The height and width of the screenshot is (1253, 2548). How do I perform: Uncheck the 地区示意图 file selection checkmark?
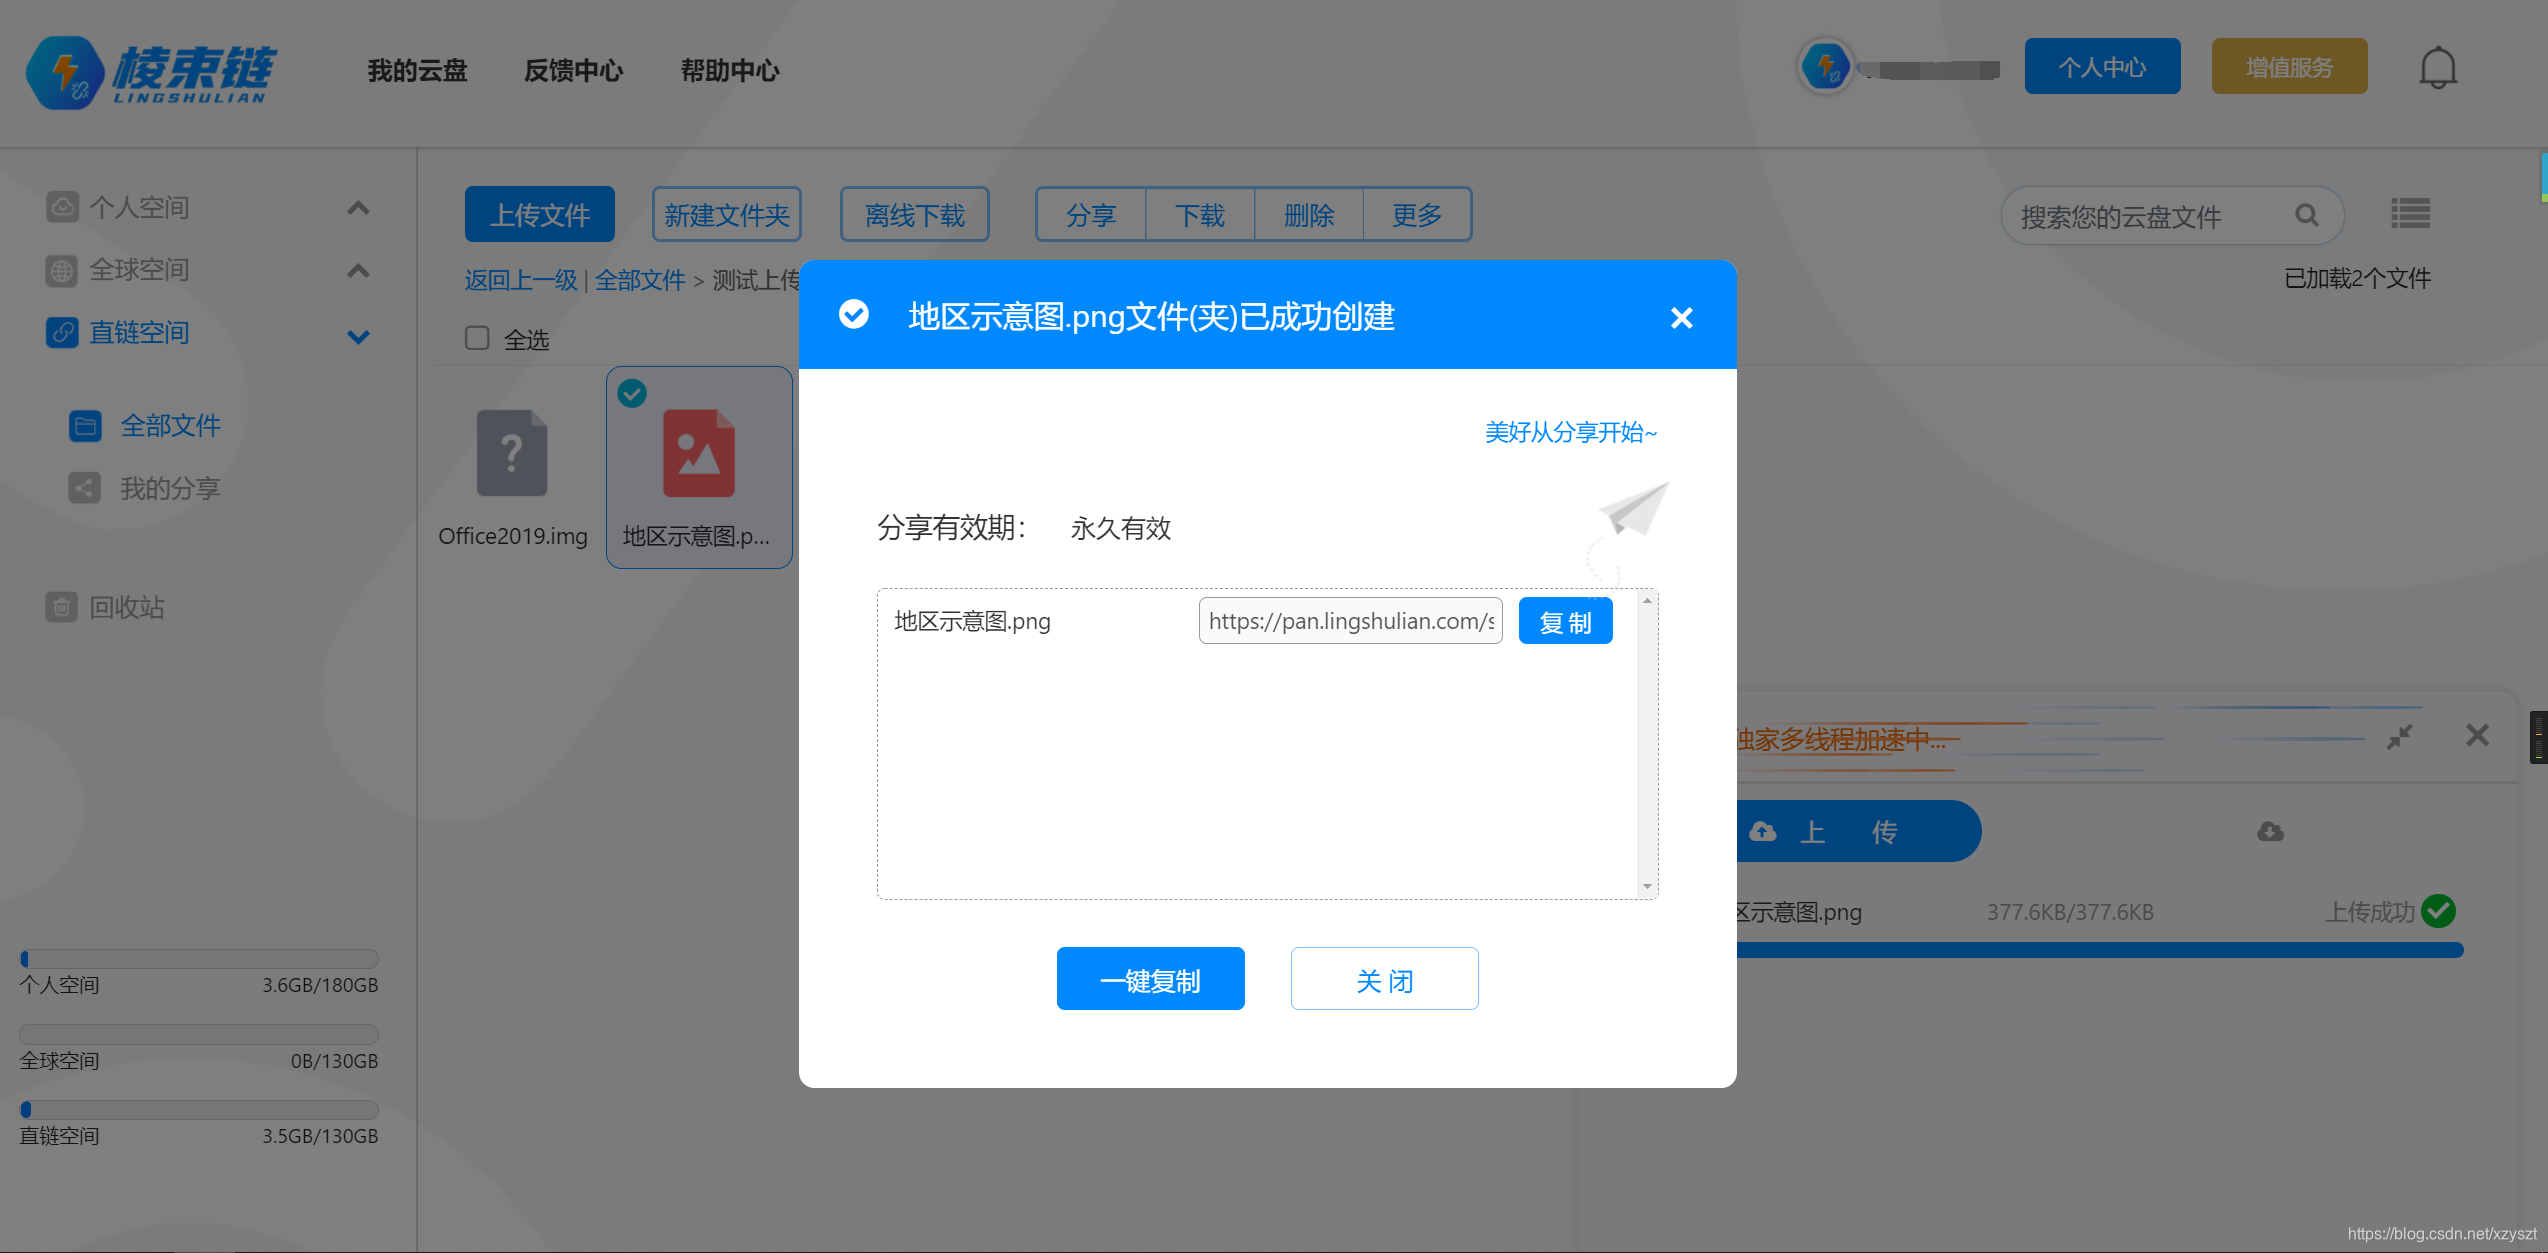click(632, 393)
